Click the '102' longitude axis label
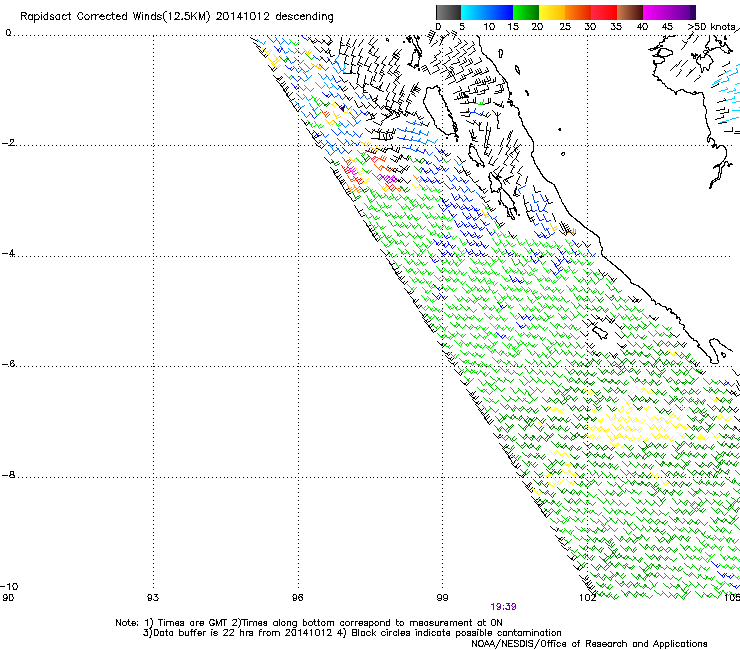740x650 pixels. coord(588,598)
